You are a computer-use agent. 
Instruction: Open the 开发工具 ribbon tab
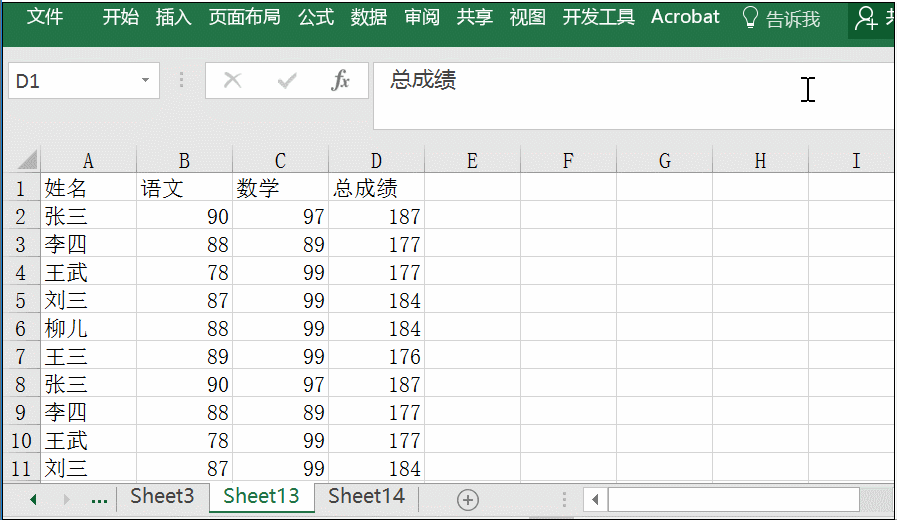(598, 17)
